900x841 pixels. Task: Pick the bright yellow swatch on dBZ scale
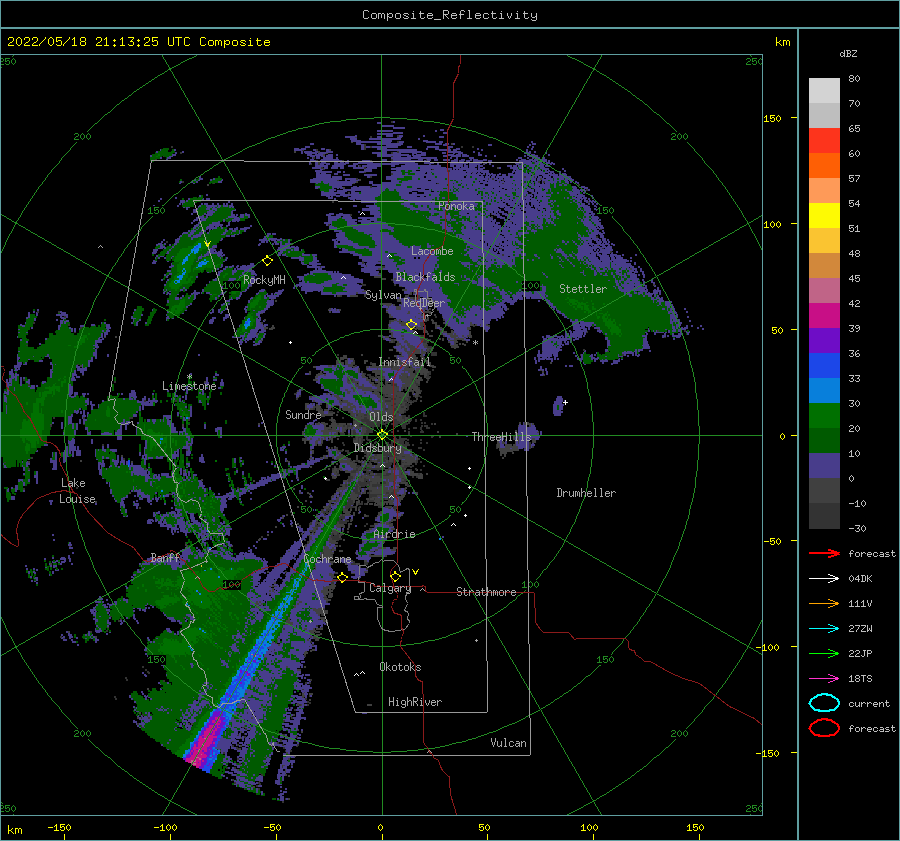tap(824, 216)
